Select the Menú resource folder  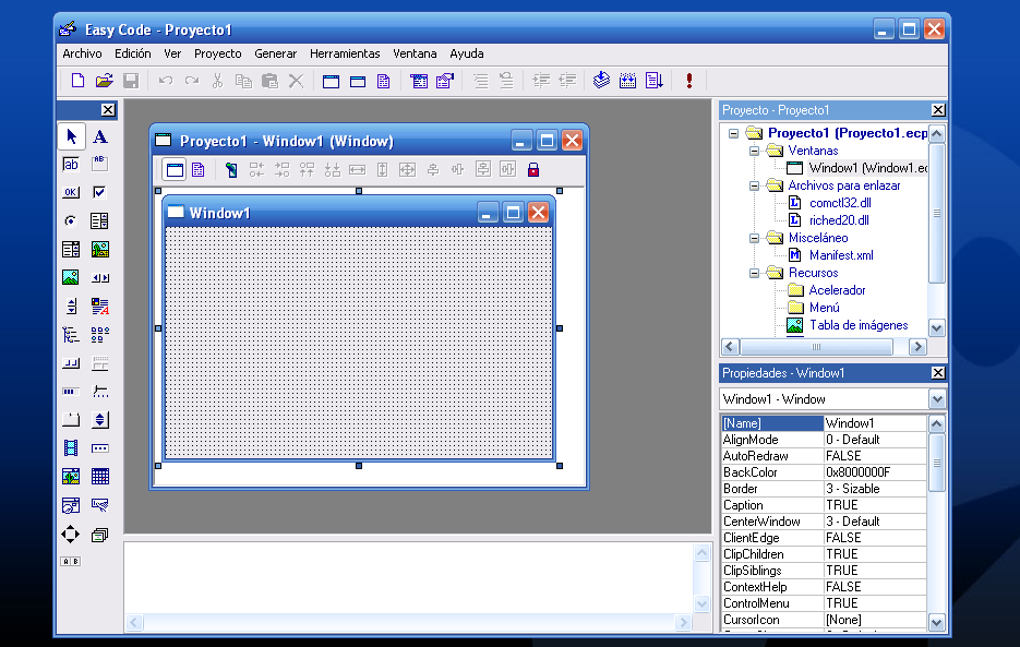pos(824,308)
